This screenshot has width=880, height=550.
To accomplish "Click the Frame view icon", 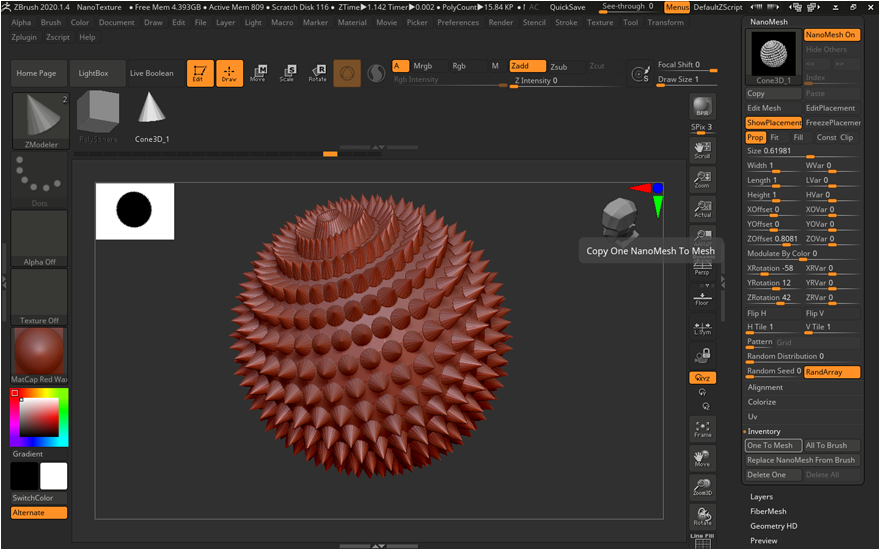I will 702,429.
